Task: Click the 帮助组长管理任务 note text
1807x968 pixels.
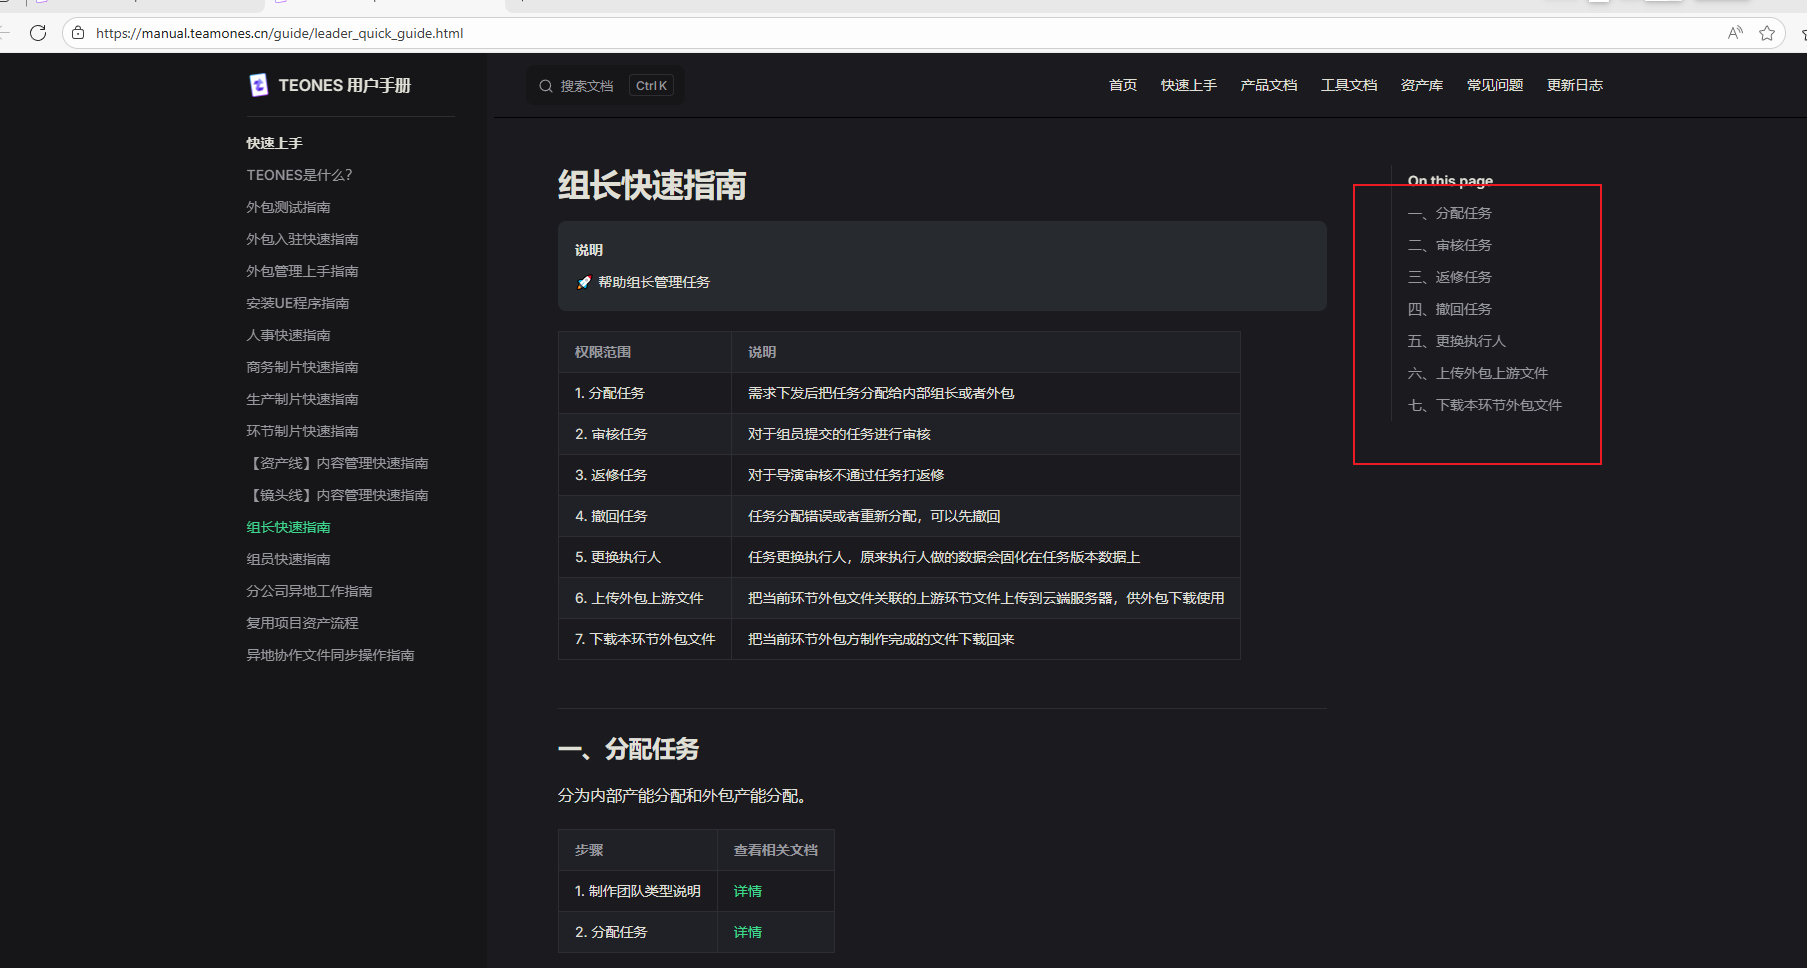Action: tap(654, 282)
